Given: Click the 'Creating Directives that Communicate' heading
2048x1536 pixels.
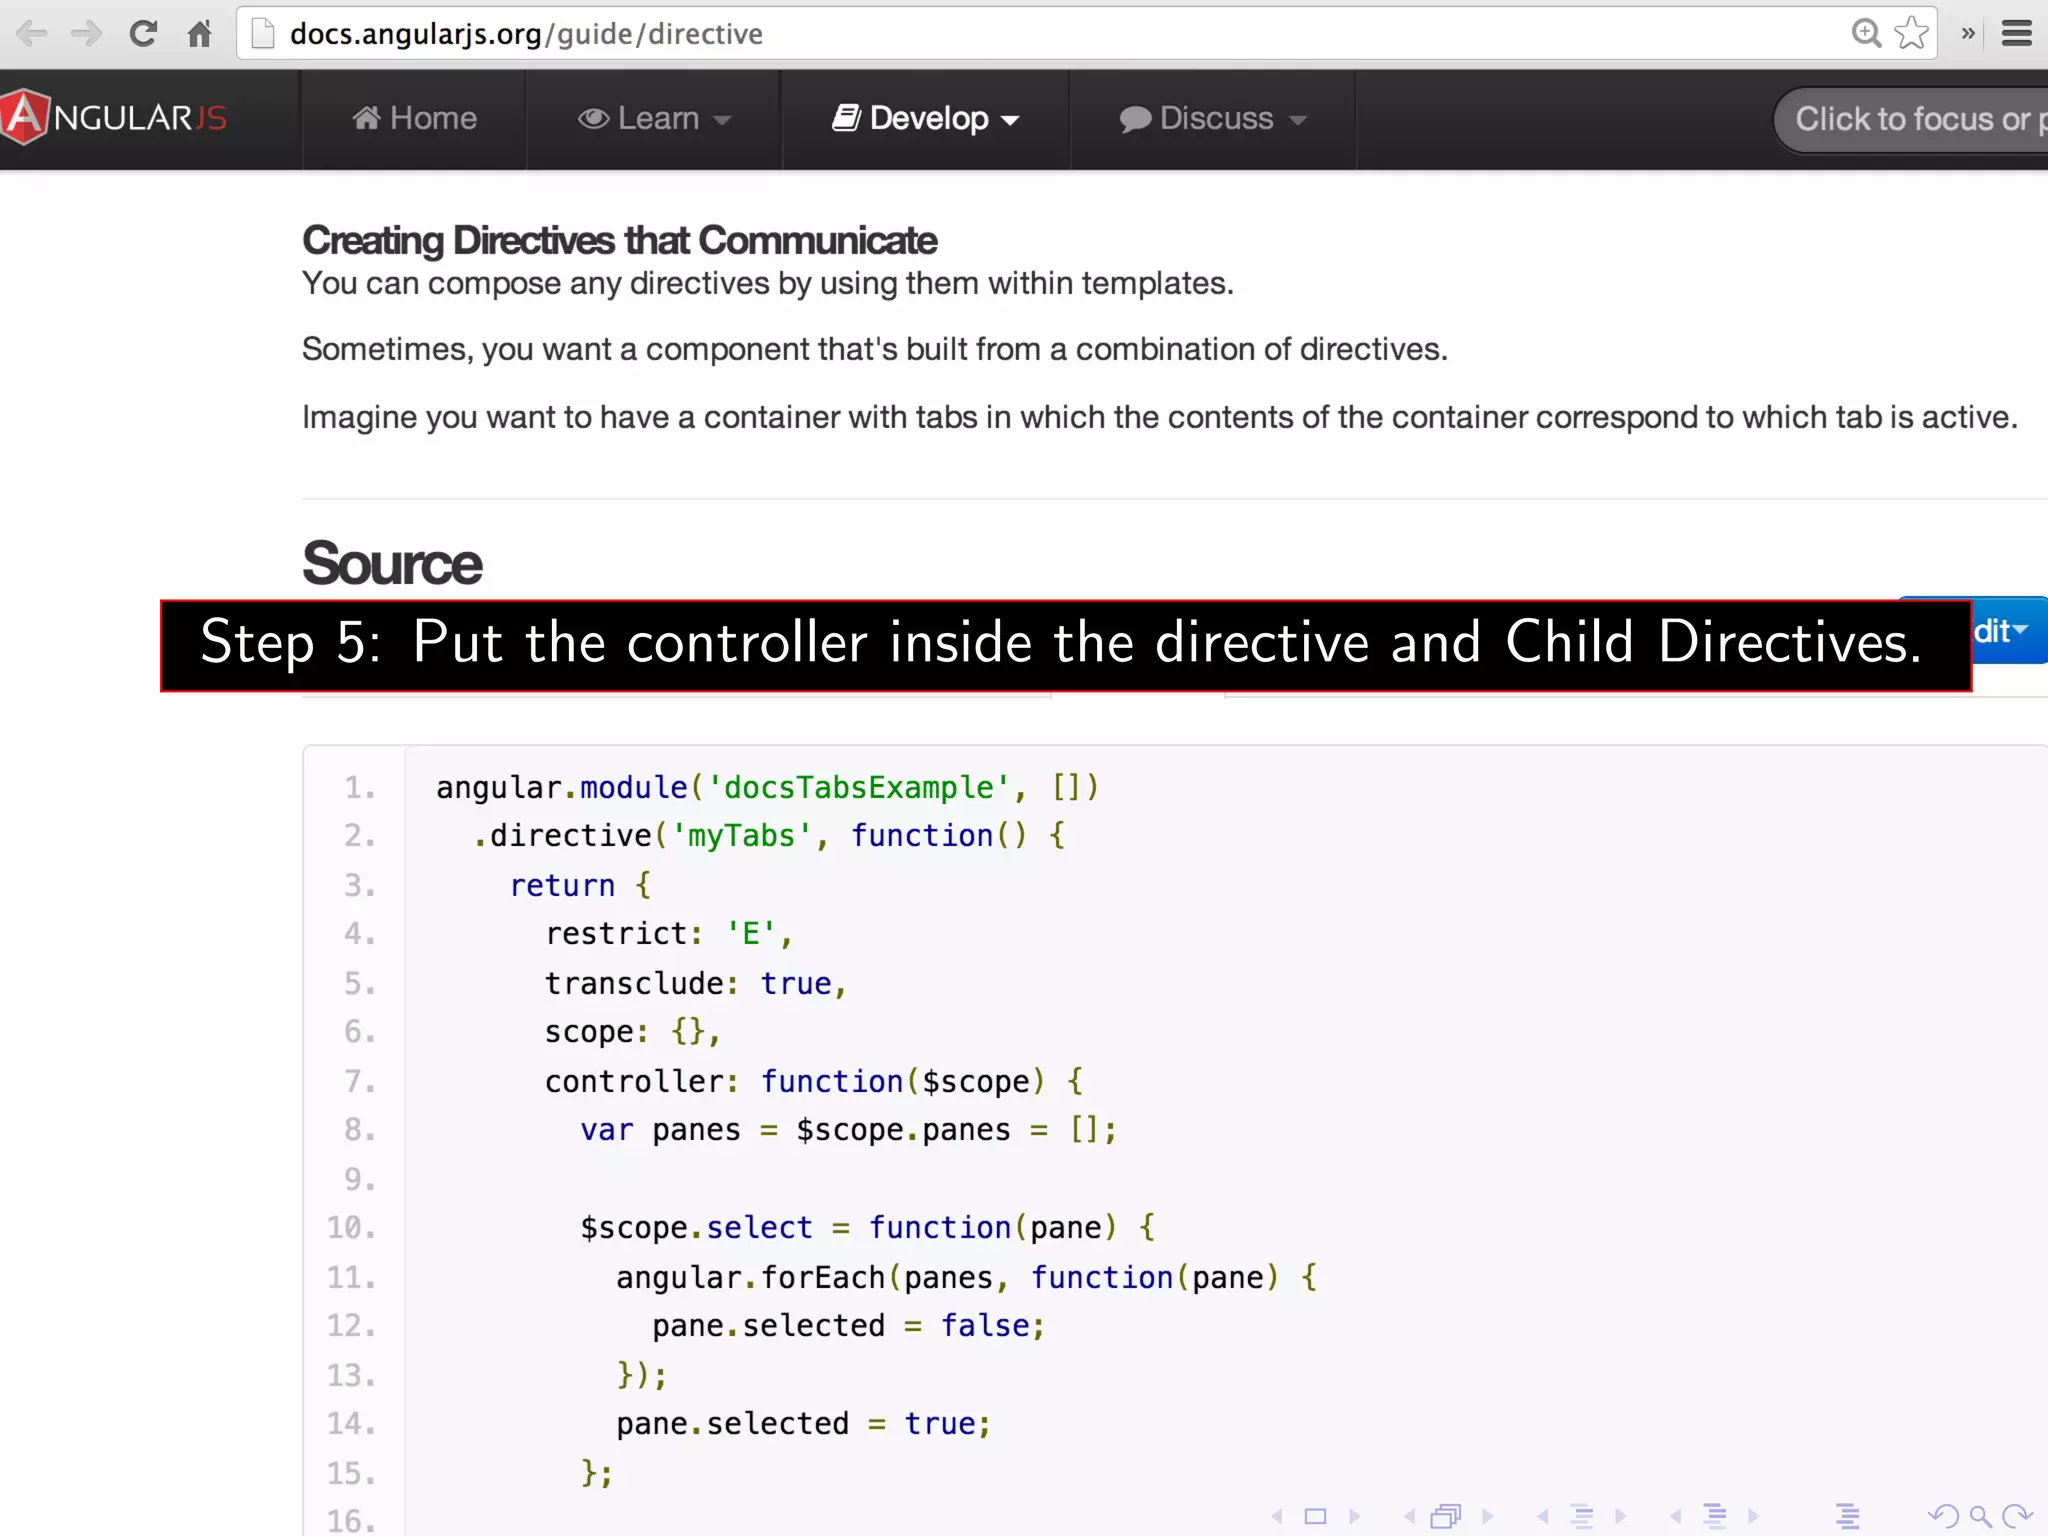Looking at the screenshot, I should tap(620, 240).
